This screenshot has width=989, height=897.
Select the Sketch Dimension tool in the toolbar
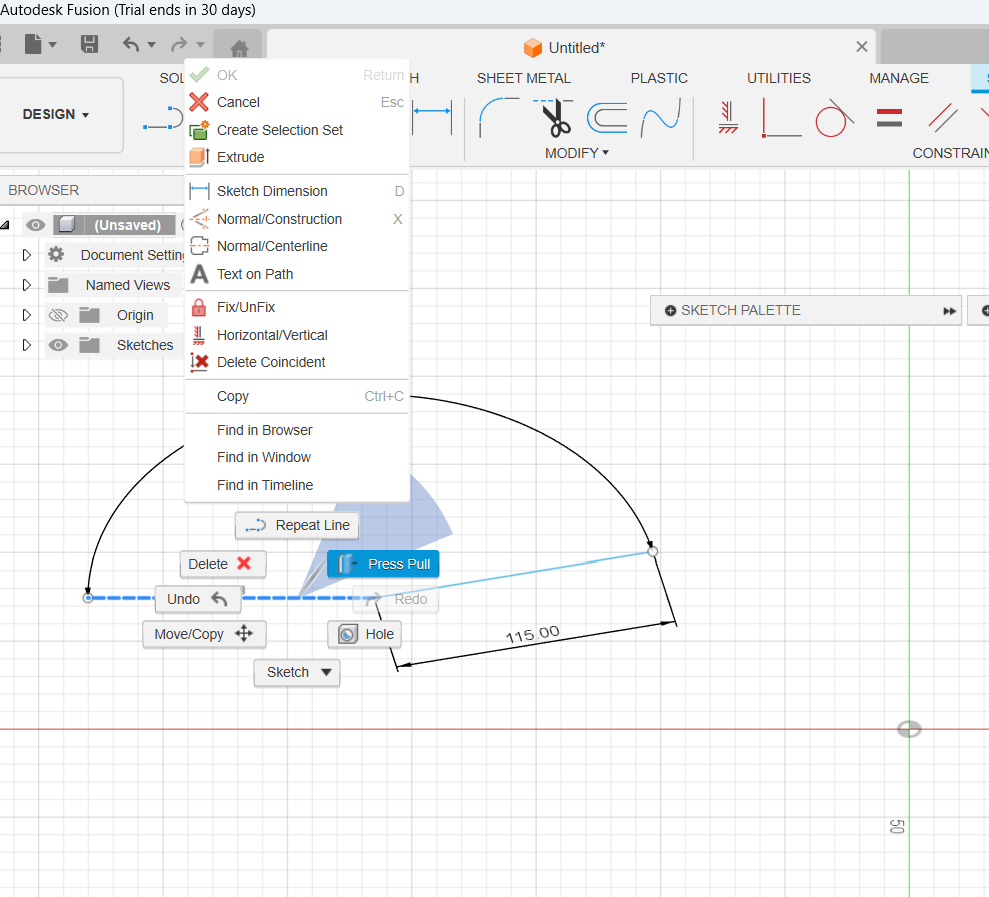click(433, 118)
